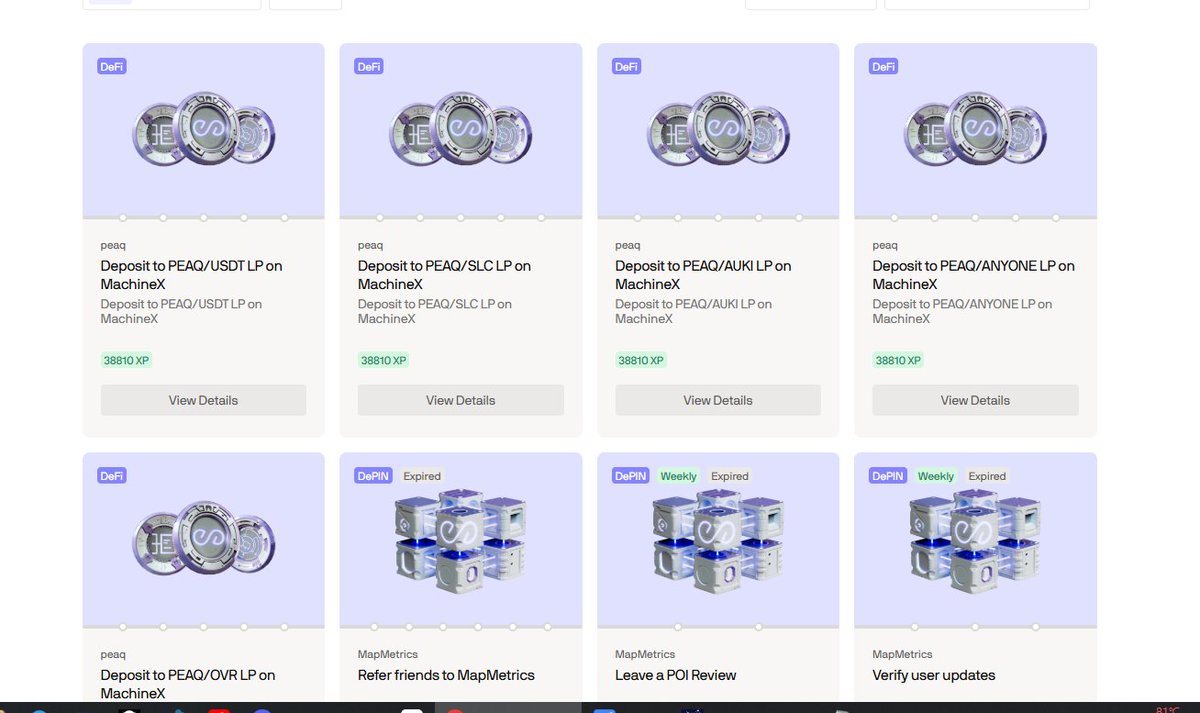Click the coin artwork on PEAQ/USDT LP card
Image resolution: width=1200 pixels, height=713 pixels.
(x=204, y=131)
